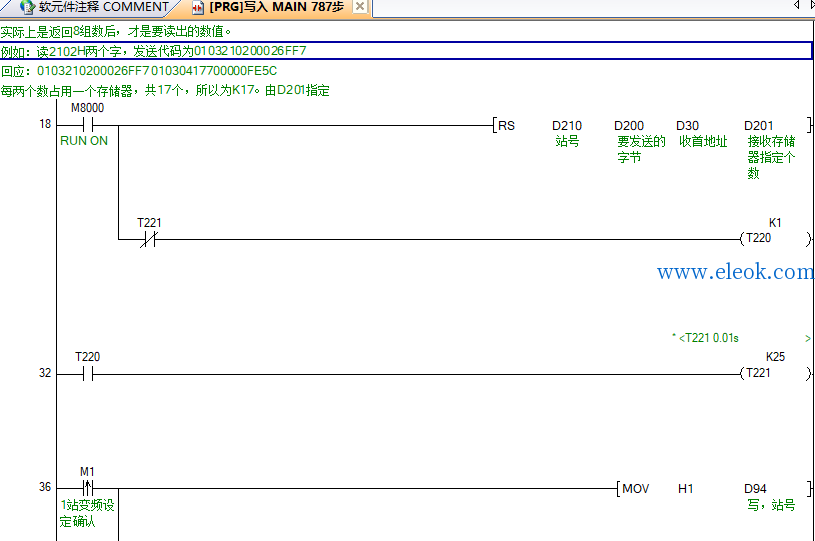
Task: Click the T220 output coil
Action: pyautogui.click(x=774, y=239)
